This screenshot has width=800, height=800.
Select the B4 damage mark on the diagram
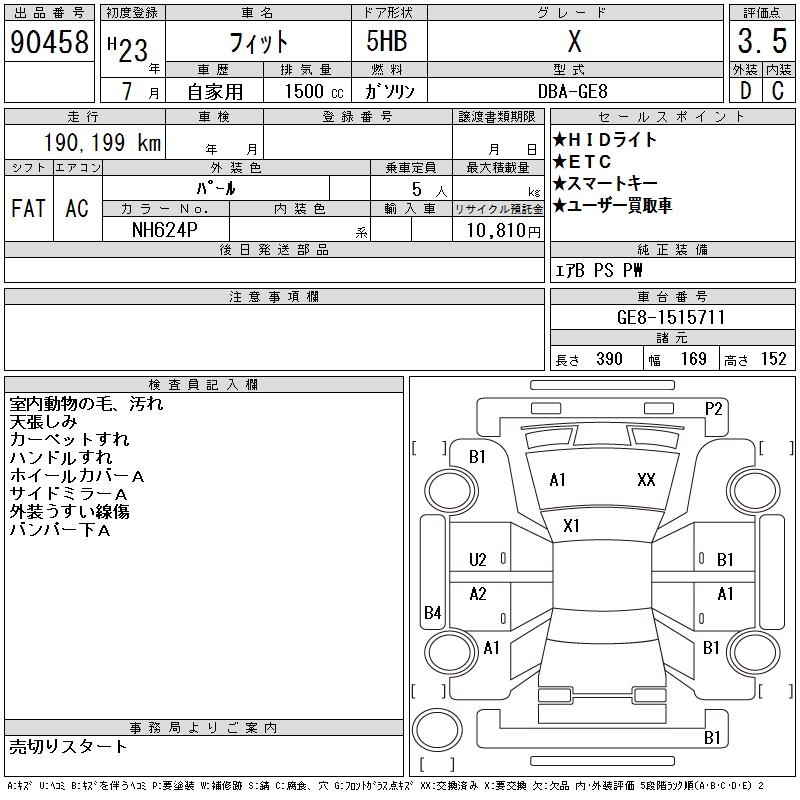(432, 613)
